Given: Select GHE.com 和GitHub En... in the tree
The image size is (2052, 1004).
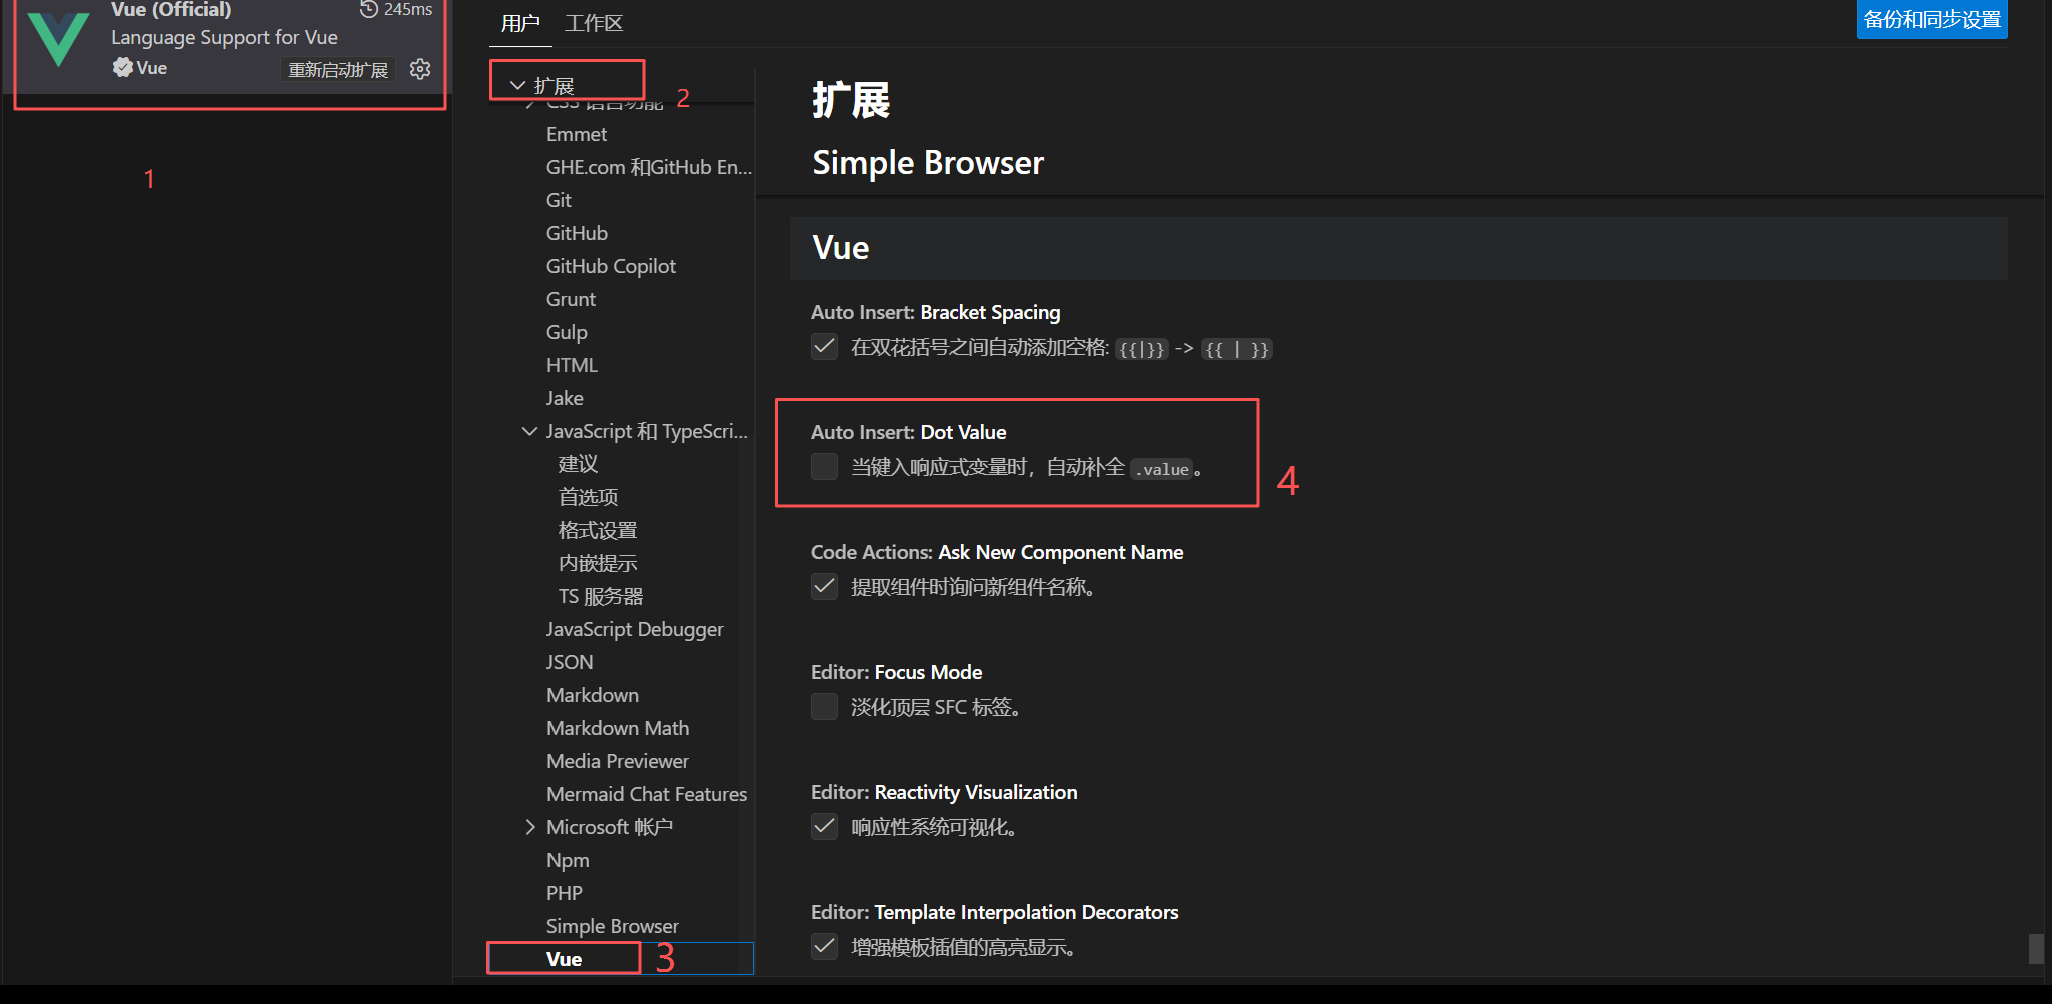Looking at the screenshot, I should click(x=648, y=167).
